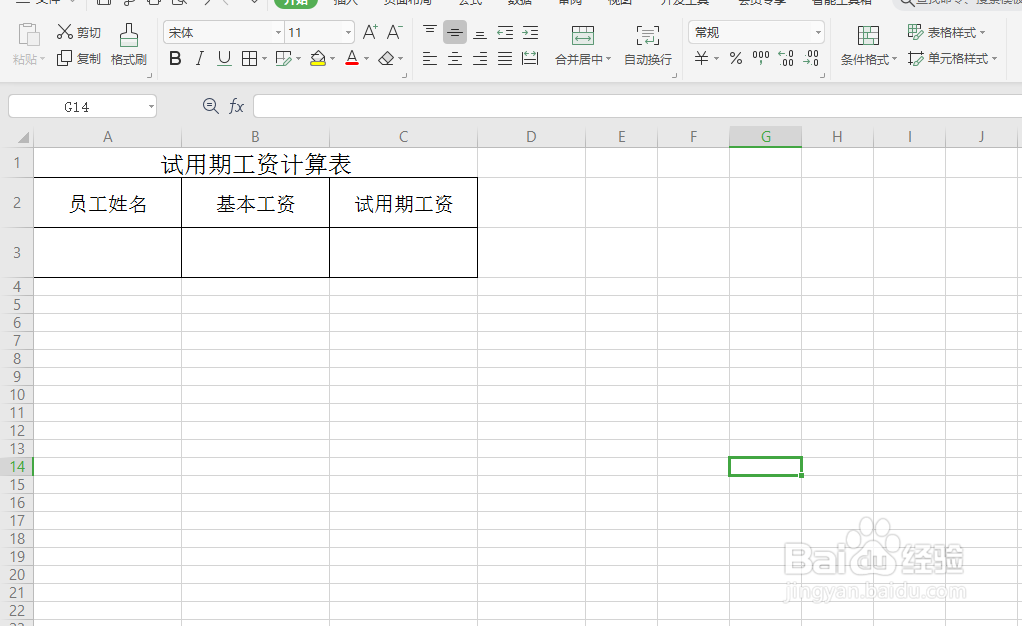Screen dimensions: 1022x626
Task: Decrease indent of cell text
Action: pyautogui.click(x=505, y=32)
